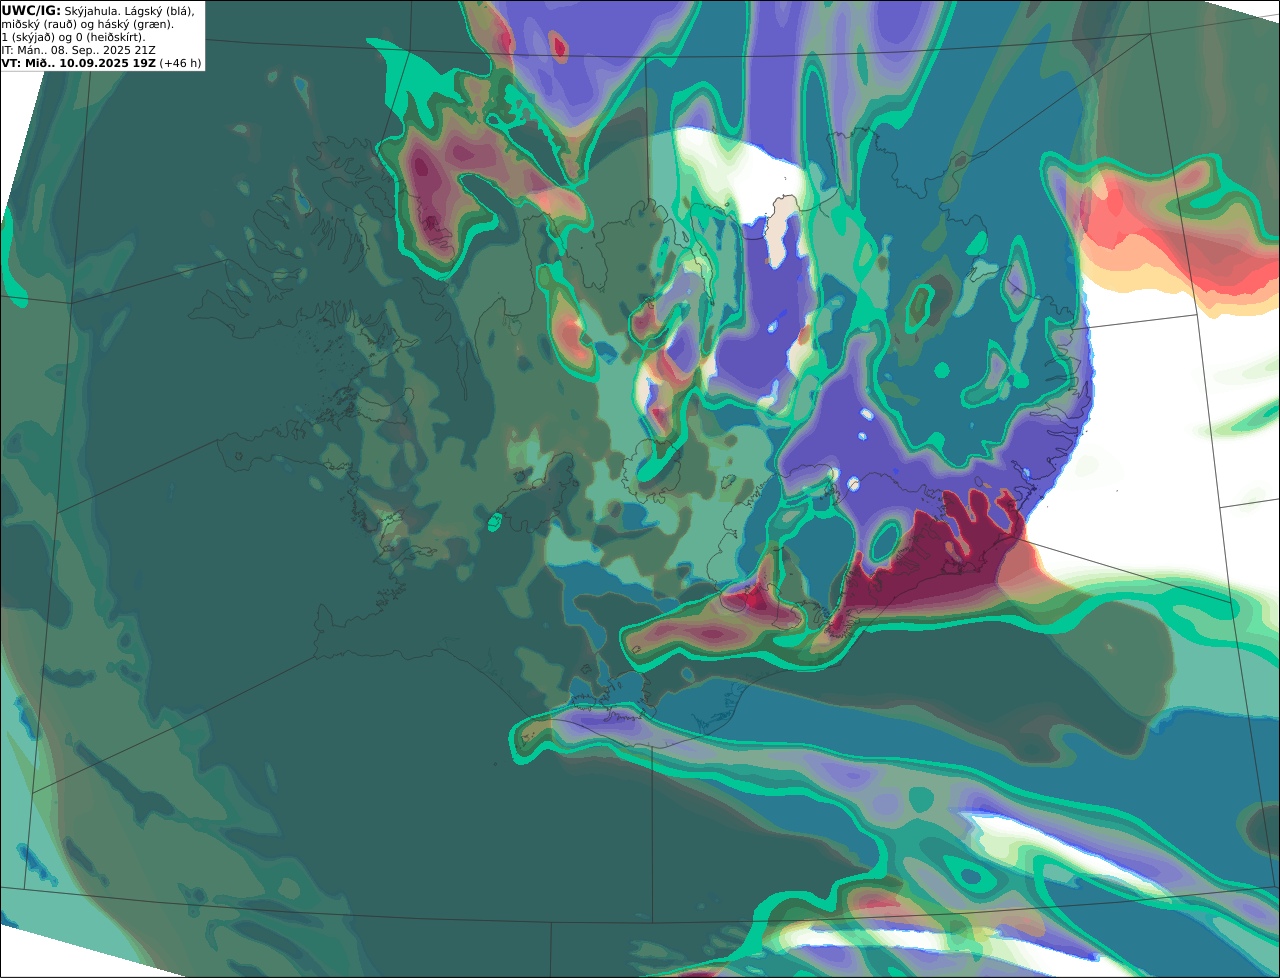Screen dimensions: 1280x978
Task: Click the 'VT: Mið.. 10.09.2025 19Z' valid time
Action: click(79, 63)
